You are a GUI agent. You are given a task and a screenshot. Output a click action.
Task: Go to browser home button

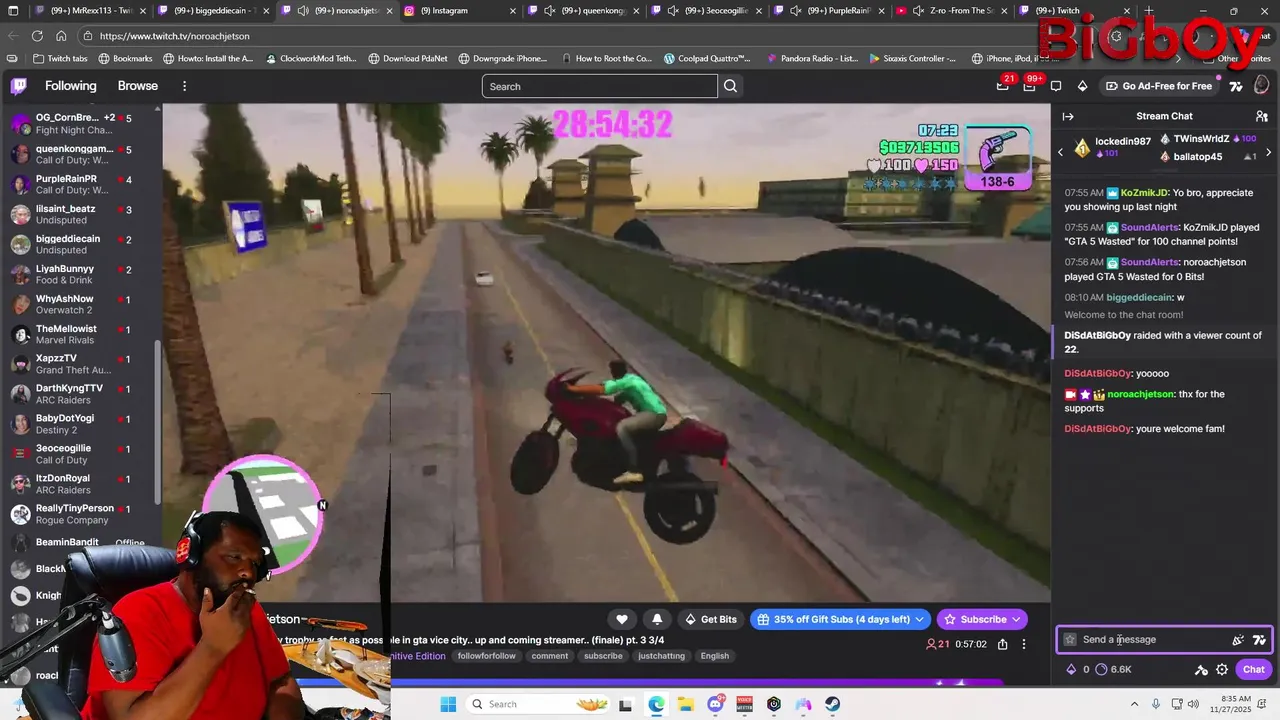(x=61, y=36)
